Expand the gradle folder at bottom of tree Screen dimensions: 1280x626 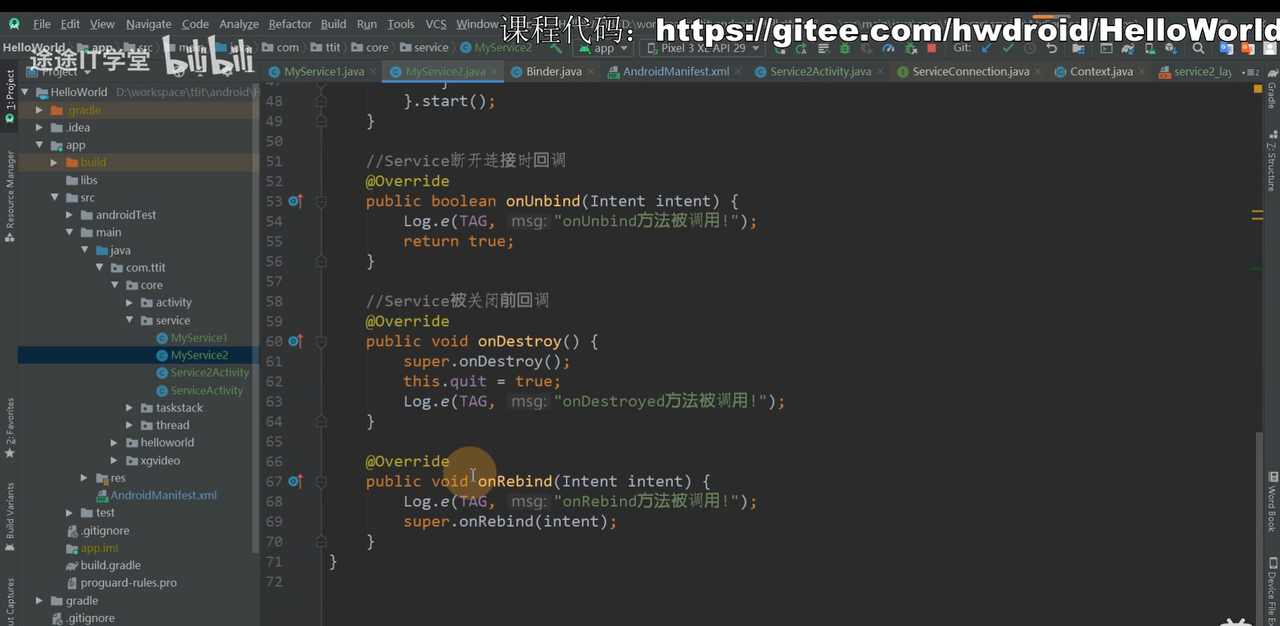(39, 600)
